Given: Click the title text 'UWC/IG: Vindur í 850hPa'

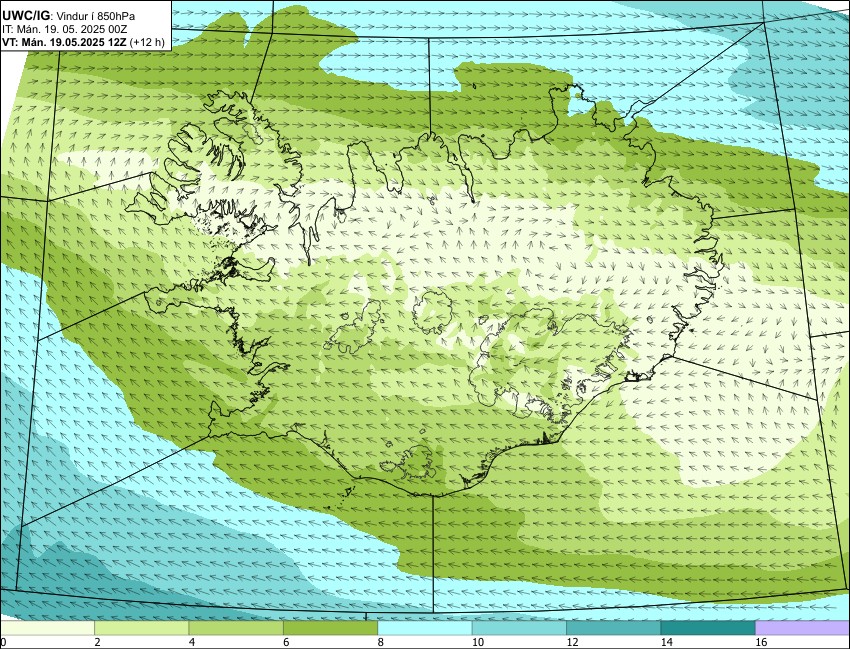Looking at the screenshot, I should coord(68,16).
